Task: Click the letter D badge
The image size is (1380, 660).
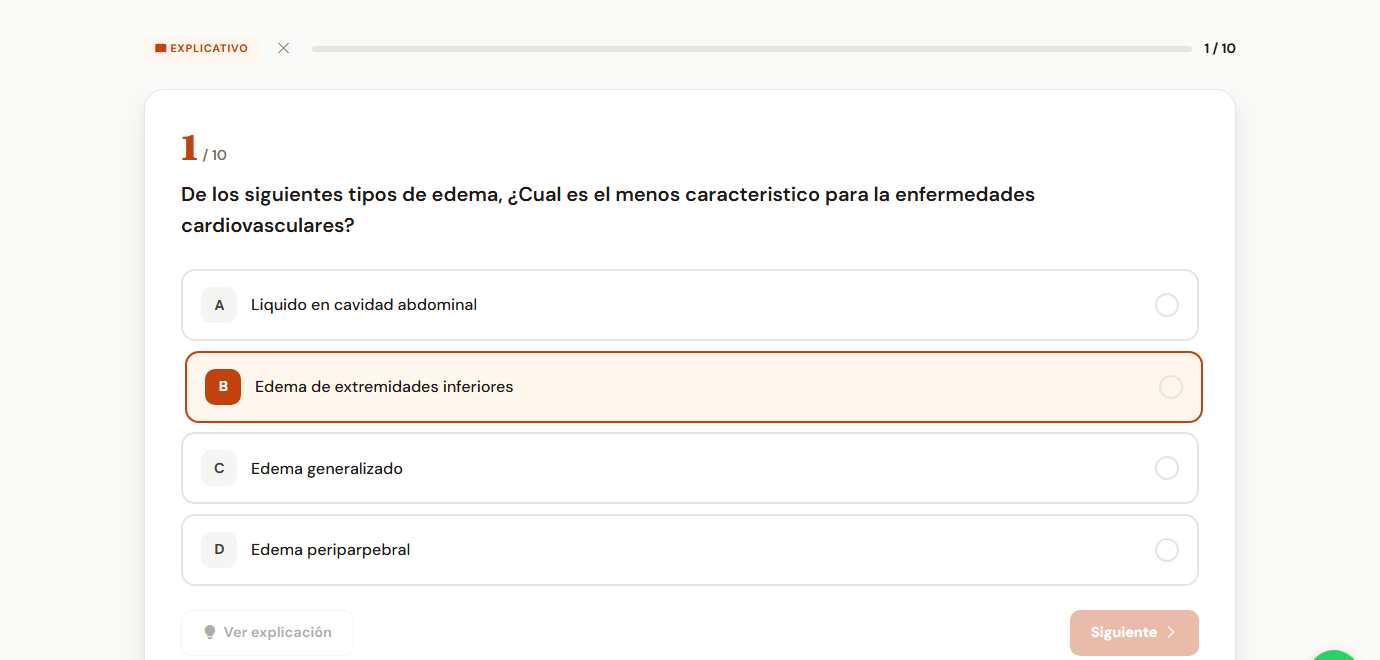Action: click(x=219, y=549)
